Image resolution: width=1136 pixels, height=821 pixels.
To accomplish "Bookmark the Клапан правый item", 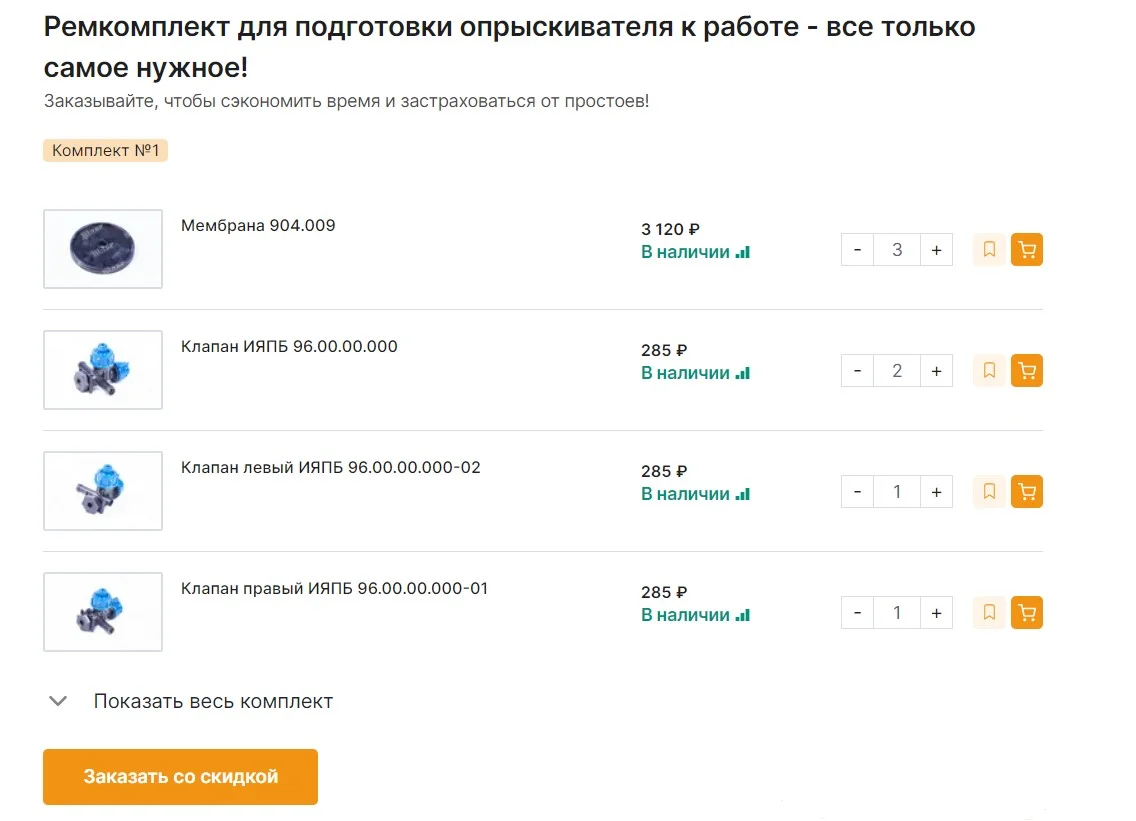I will point(989,613).
